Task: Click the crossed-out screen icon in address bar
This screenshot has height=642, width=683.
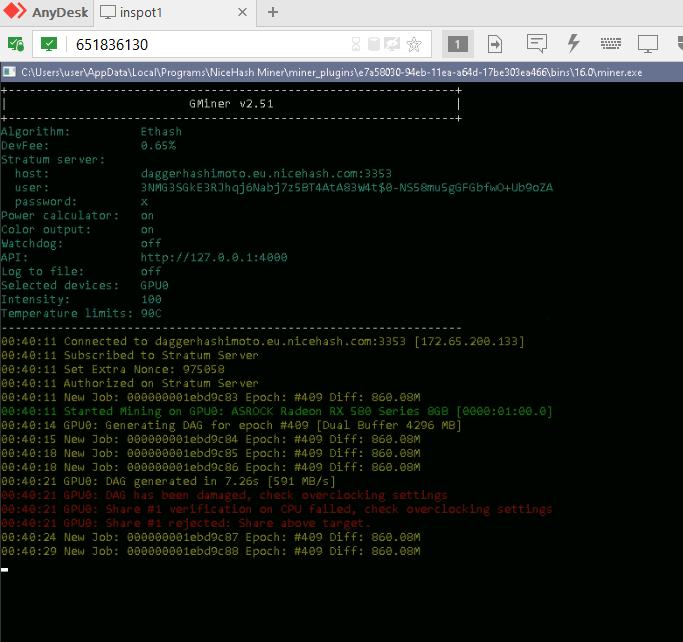Action: click(x=392, y=44)
